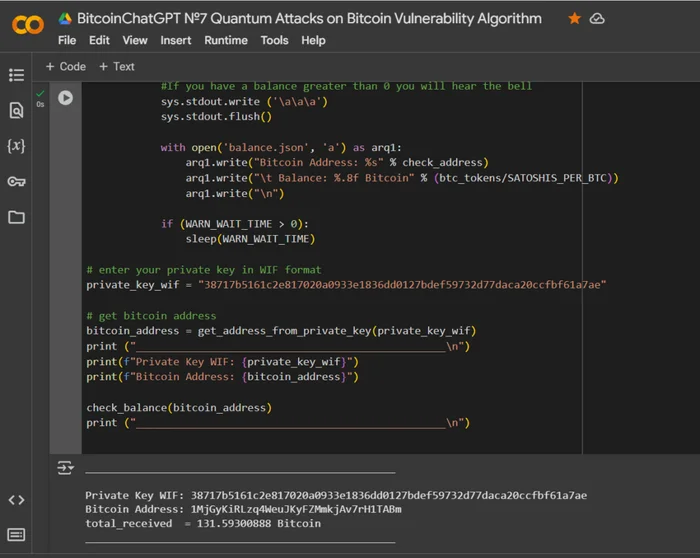Screen dimensions: 700x558
Task: Open the Secrets key panel
Action: click(x=17, y=182)
